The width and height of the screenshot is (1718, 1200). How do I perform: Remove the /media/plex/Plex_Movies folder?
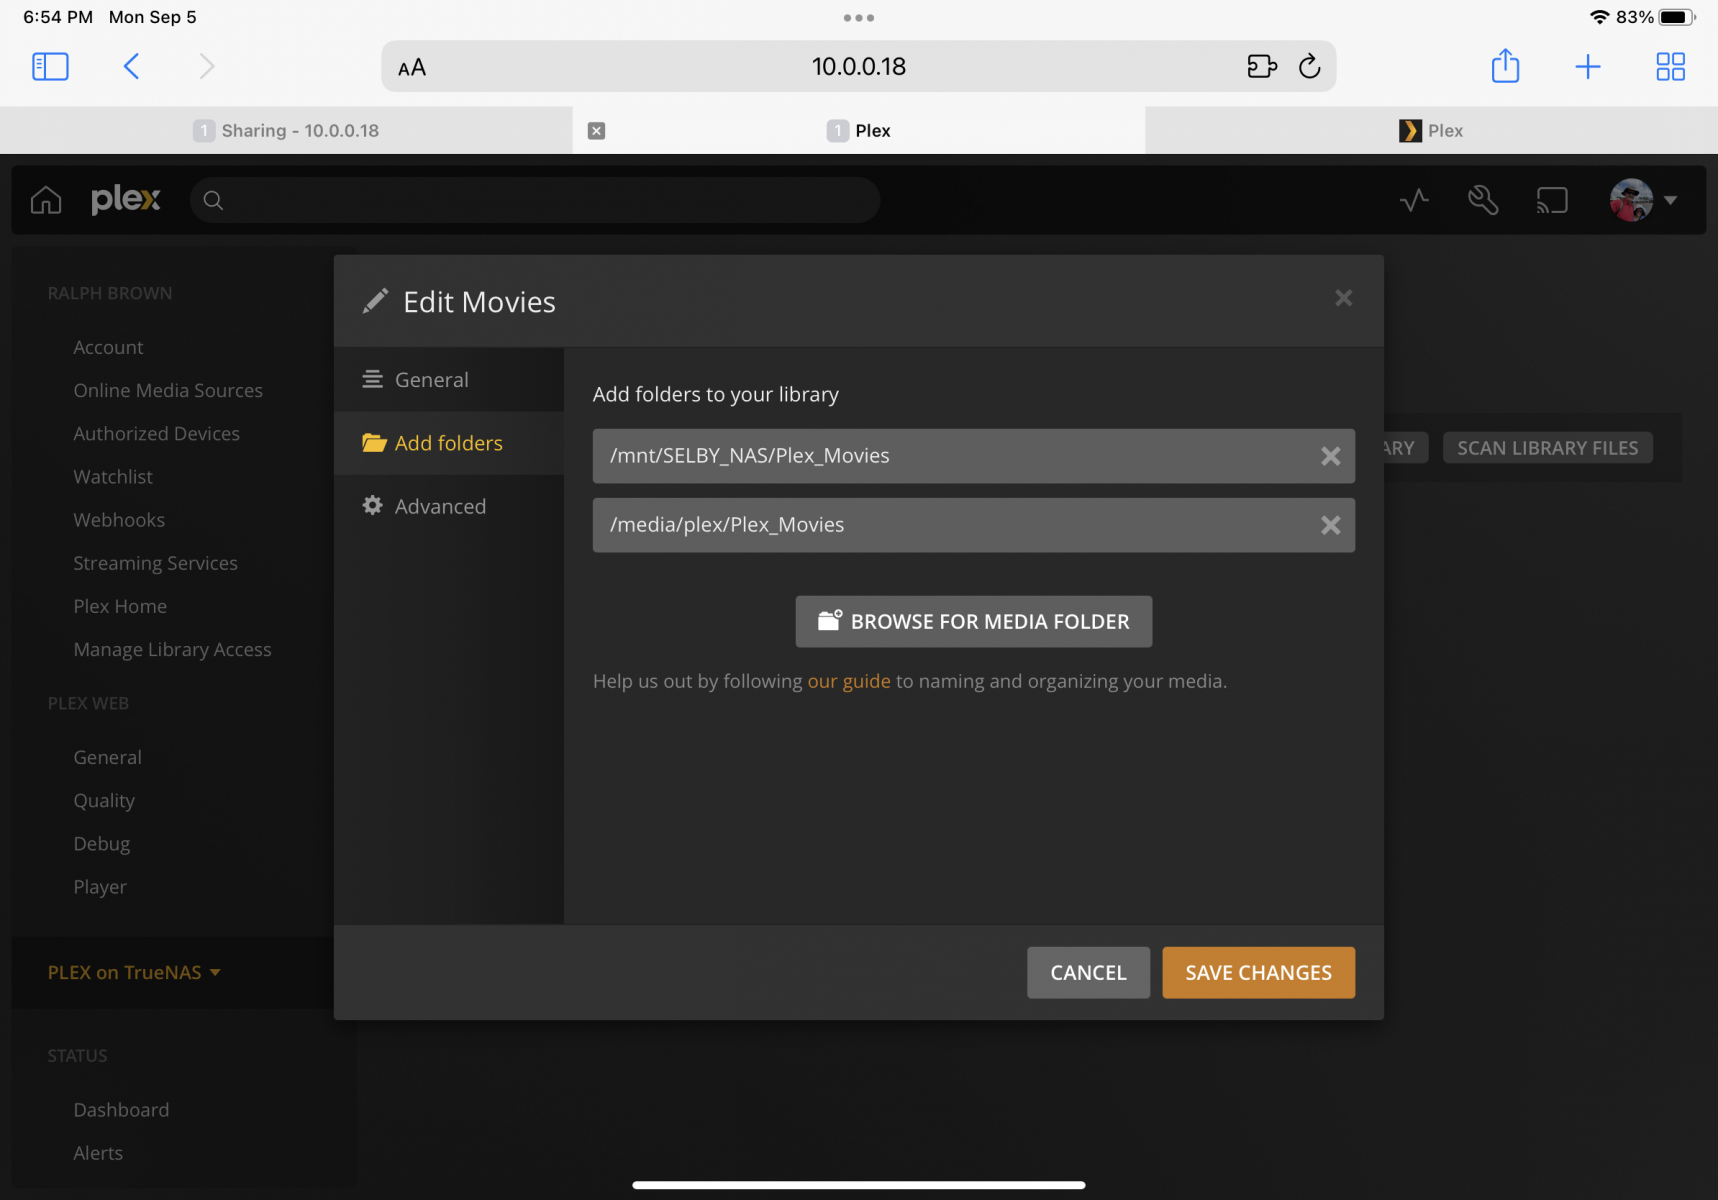[1330, 525]
